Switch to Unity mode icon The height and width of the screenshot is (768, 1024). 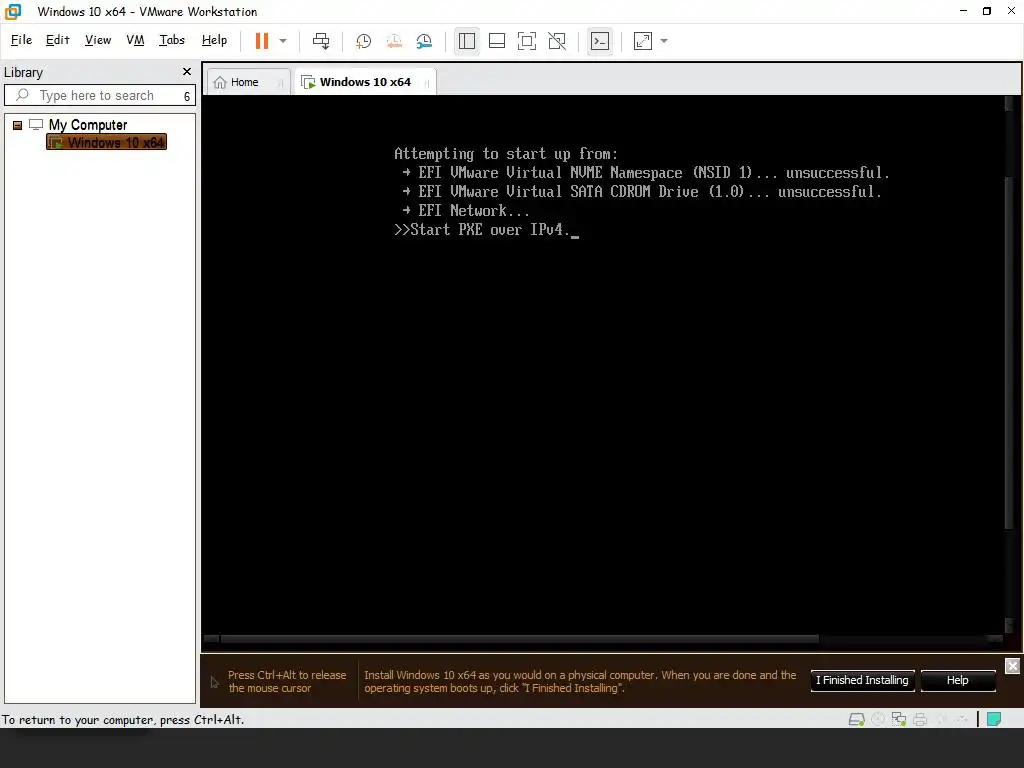557,41
